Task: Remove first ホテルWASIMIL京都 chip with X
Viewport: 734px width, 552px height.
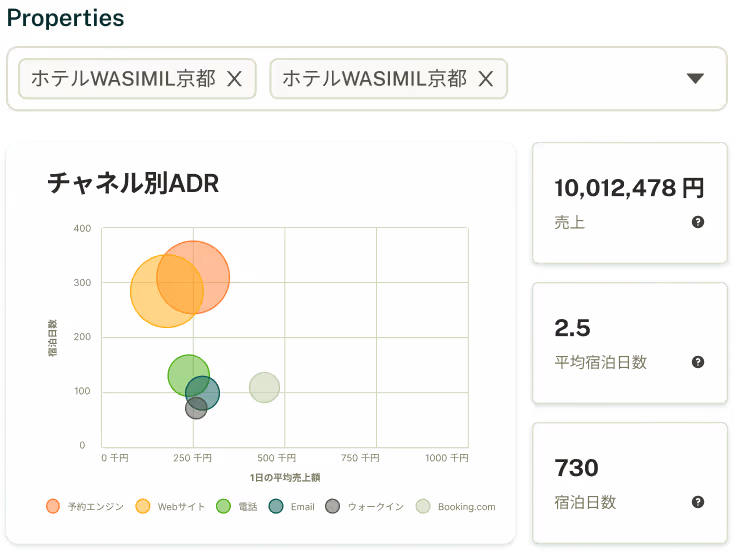Action: coord(235,79)
